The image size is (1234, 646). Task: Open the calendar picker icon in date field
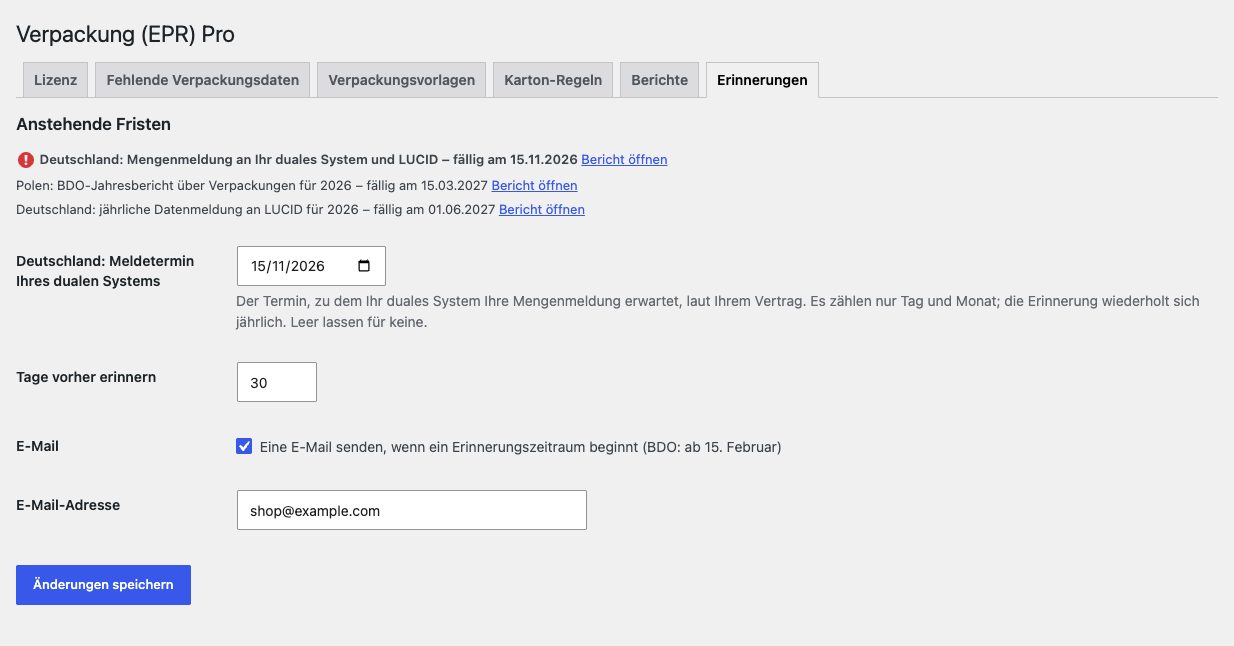pyautogui.click(x=364, y=266)
